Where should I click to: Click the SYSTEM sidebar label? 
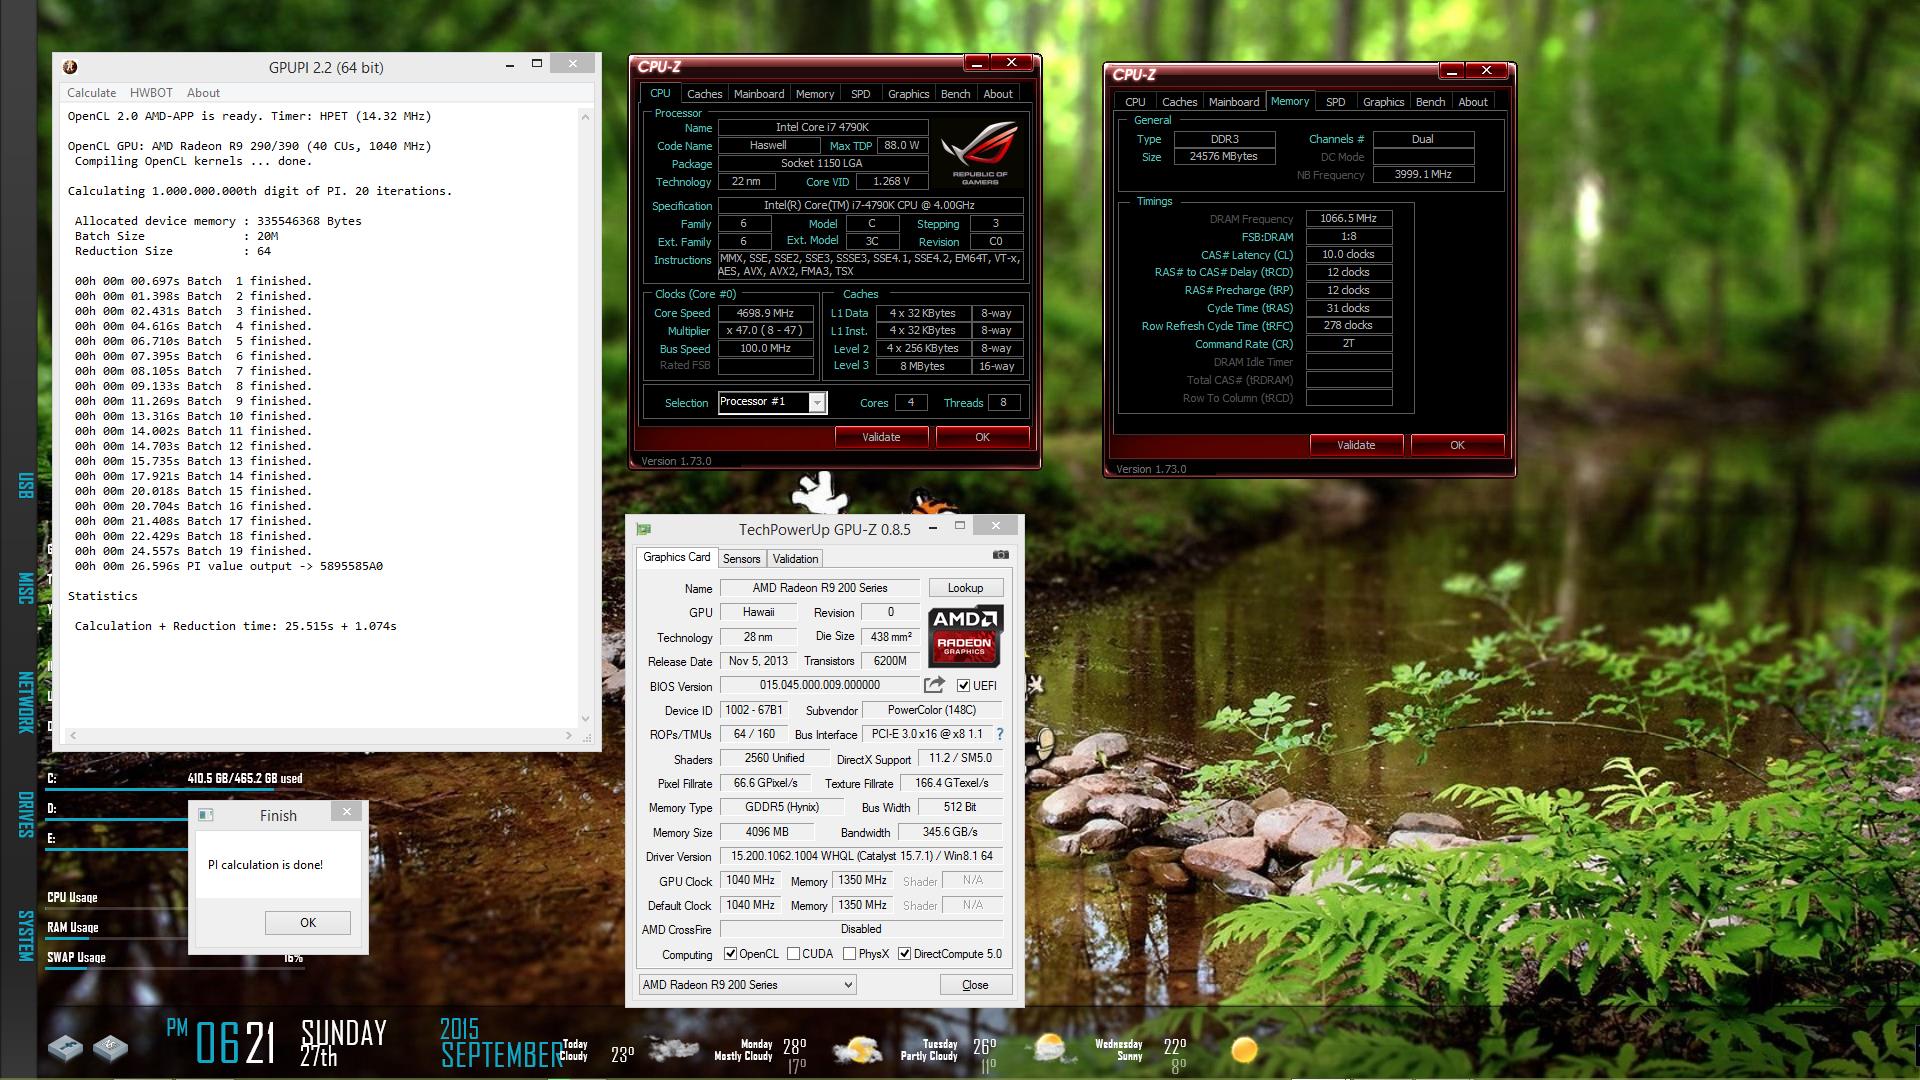click(26, 936)
